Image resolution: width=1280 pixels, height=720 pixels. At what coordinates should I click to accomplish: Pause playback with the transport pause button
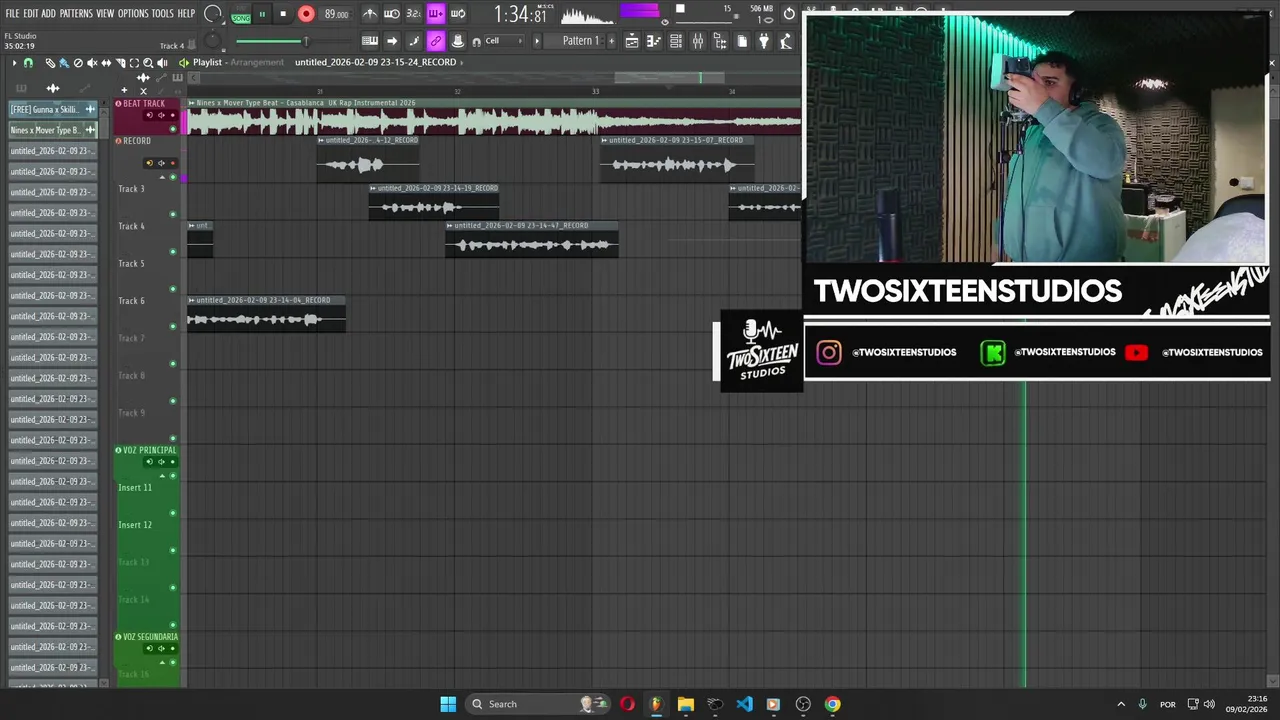(x=262, y=14)
